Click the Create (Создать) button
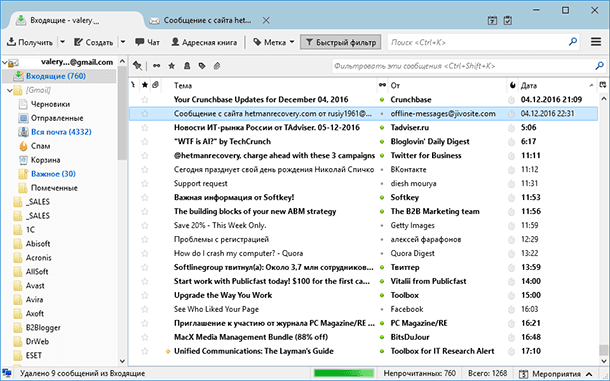The image size is (610, 381). coord(94,42)
